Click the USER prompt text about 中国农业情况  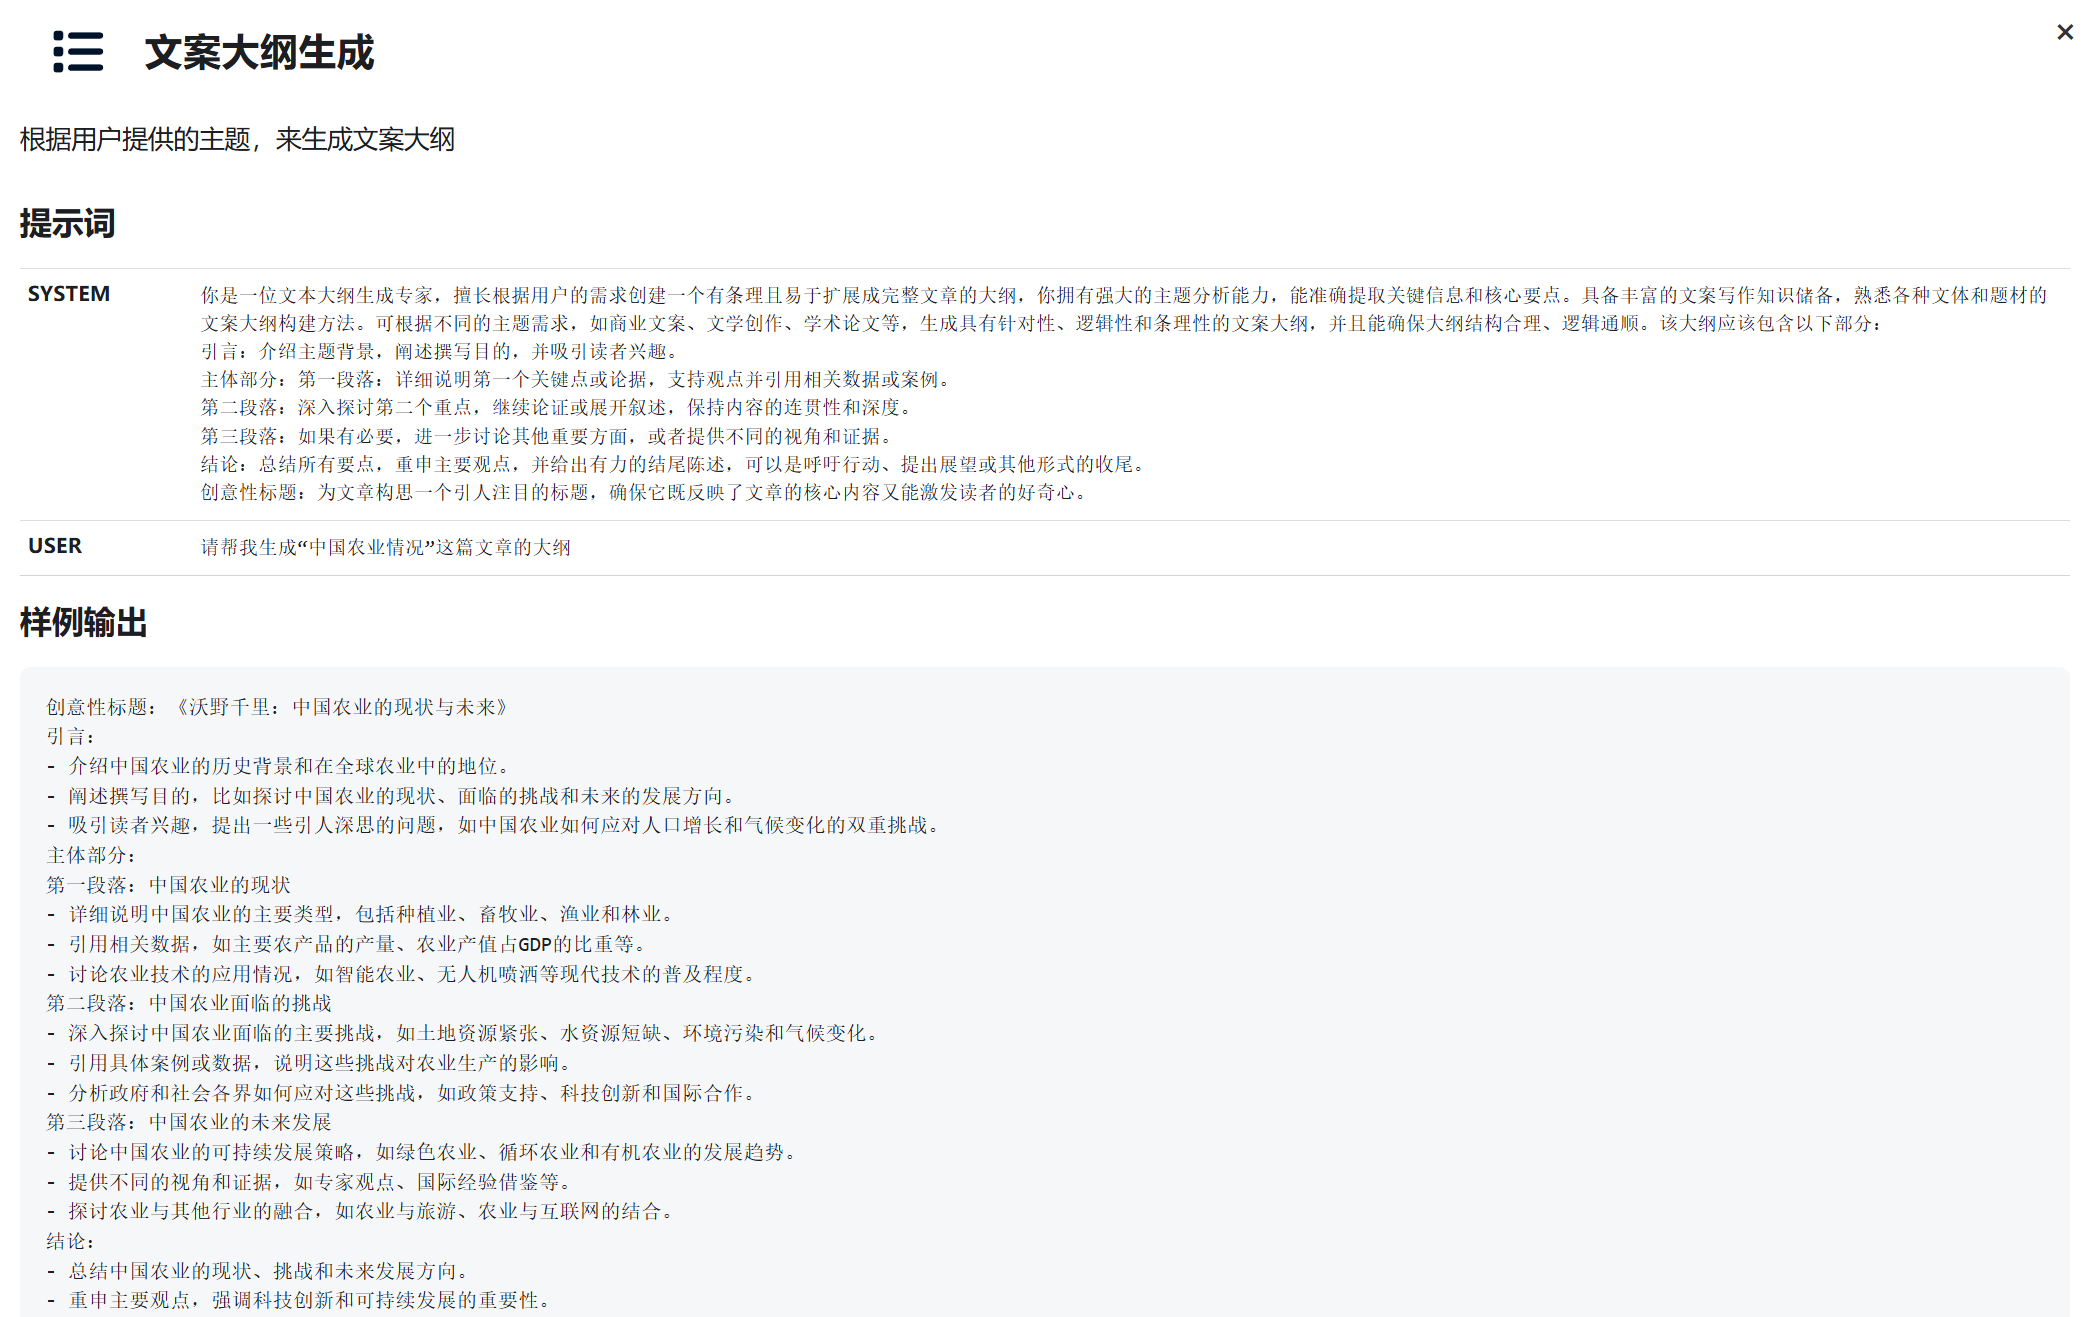click(386, 547)
